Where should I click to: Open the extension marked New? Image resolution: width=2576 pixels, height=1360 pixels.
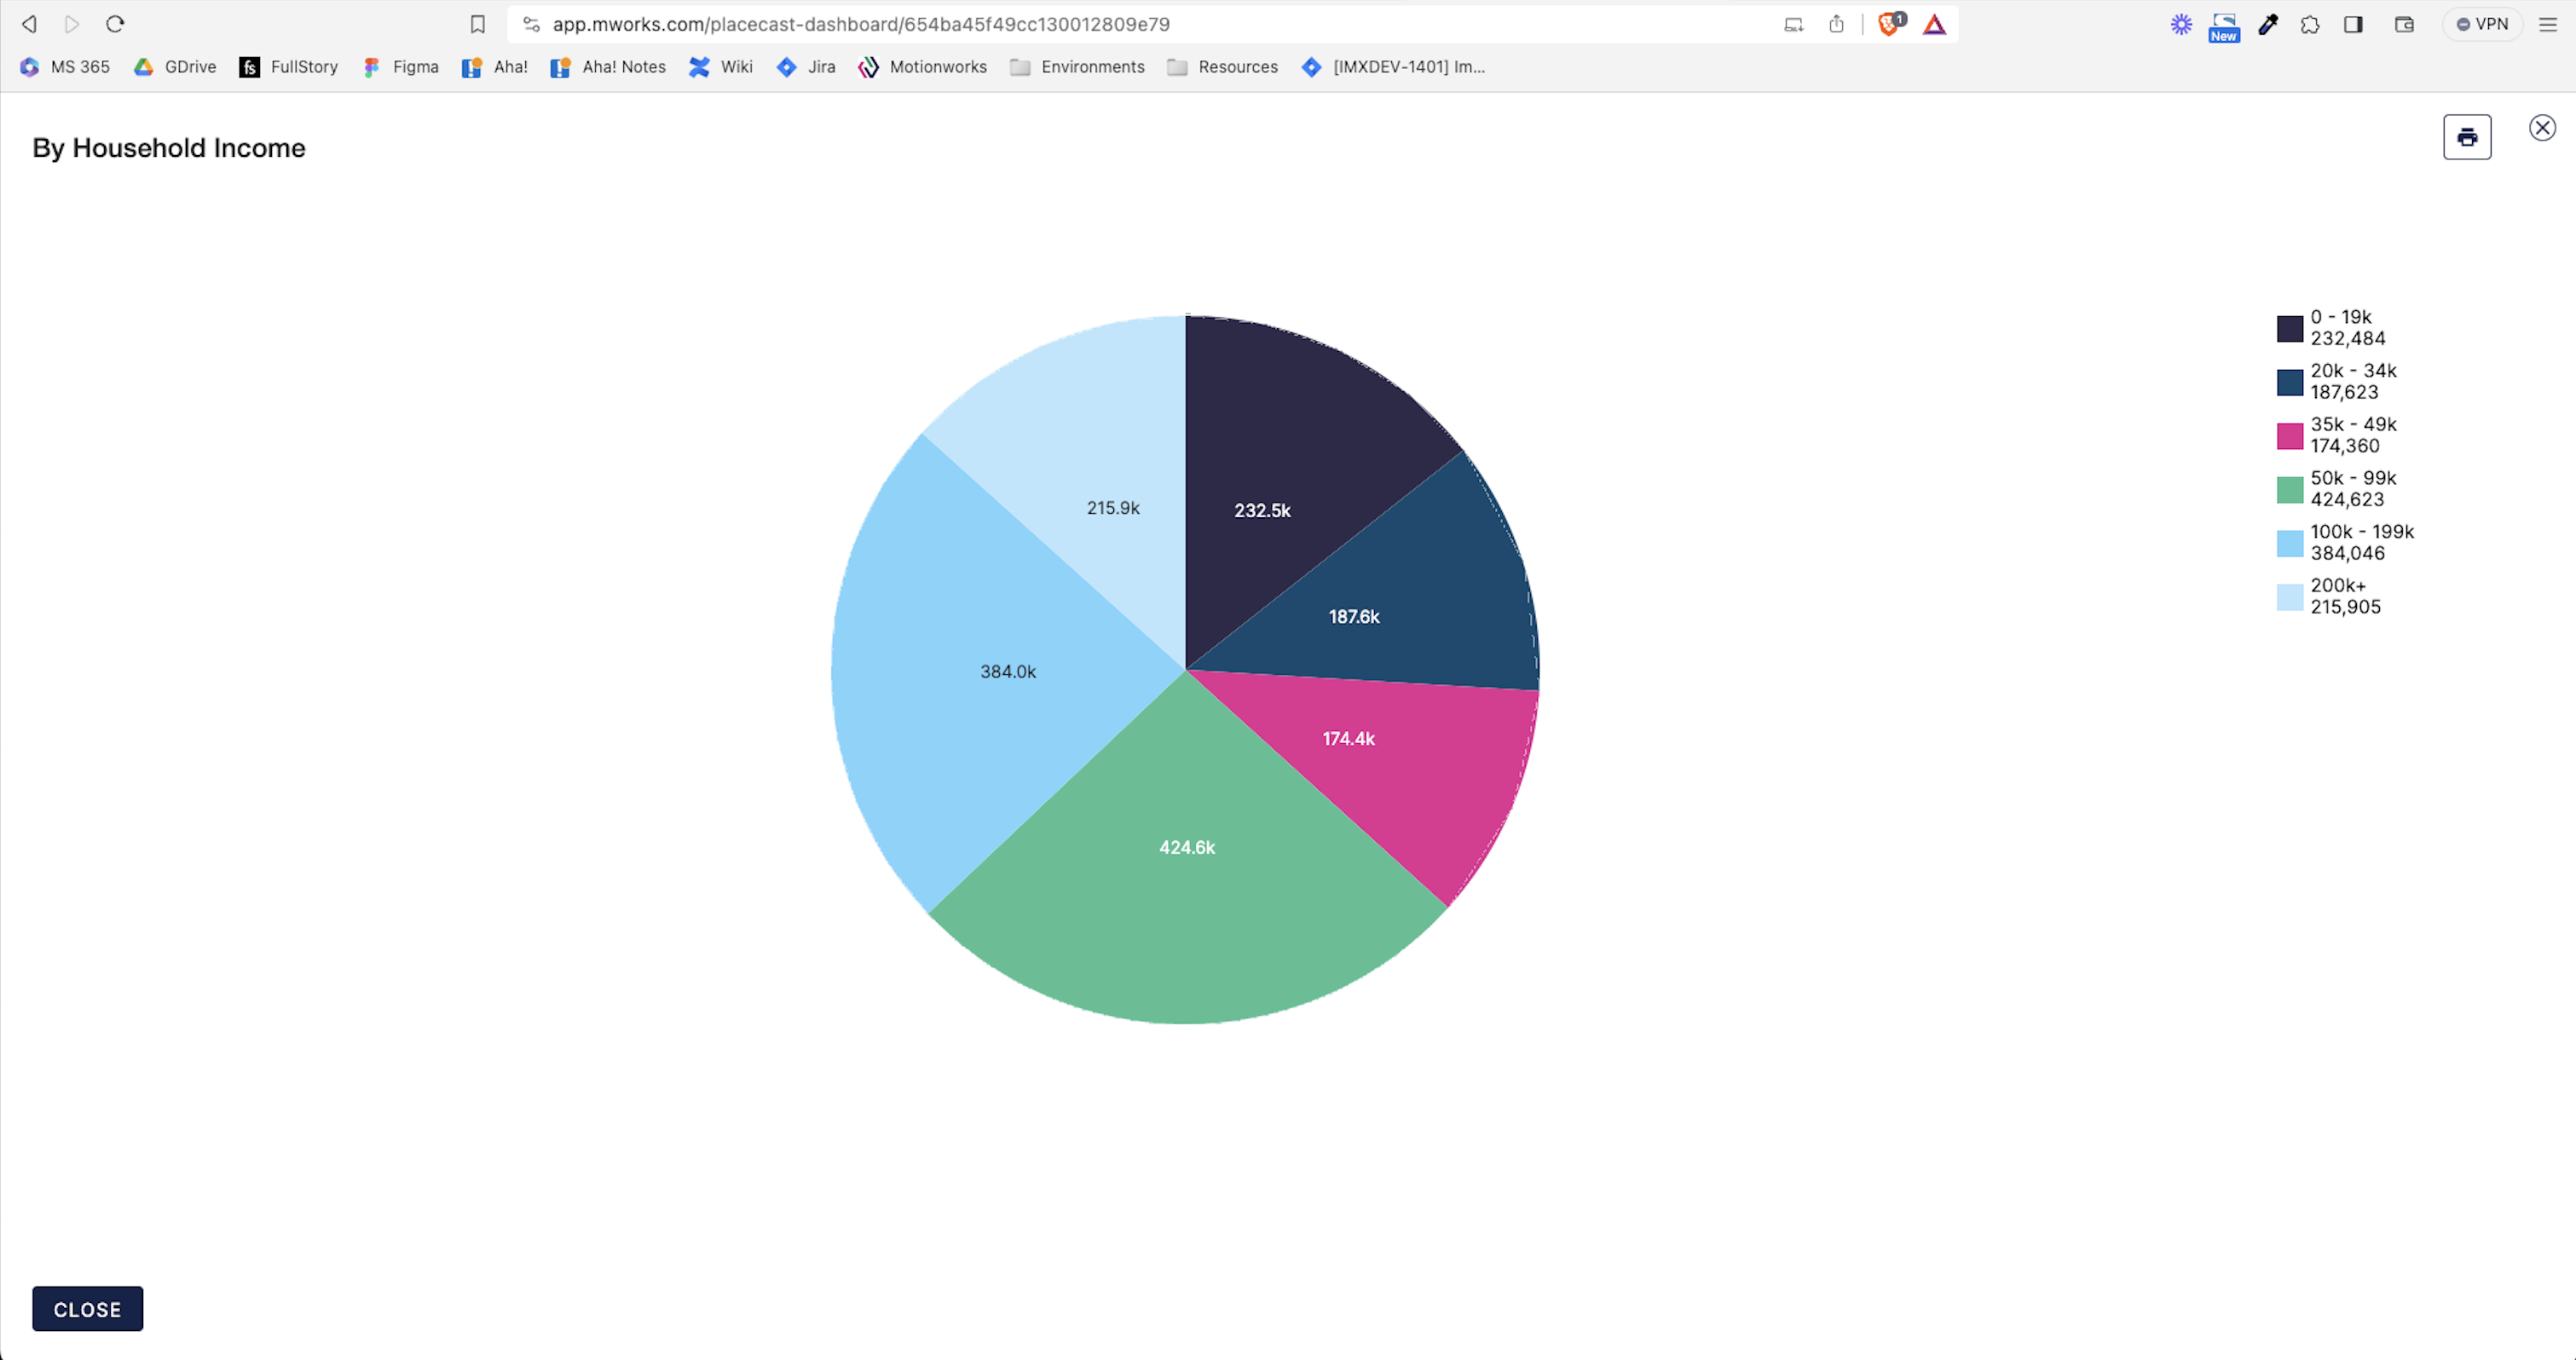(2224, 26)
